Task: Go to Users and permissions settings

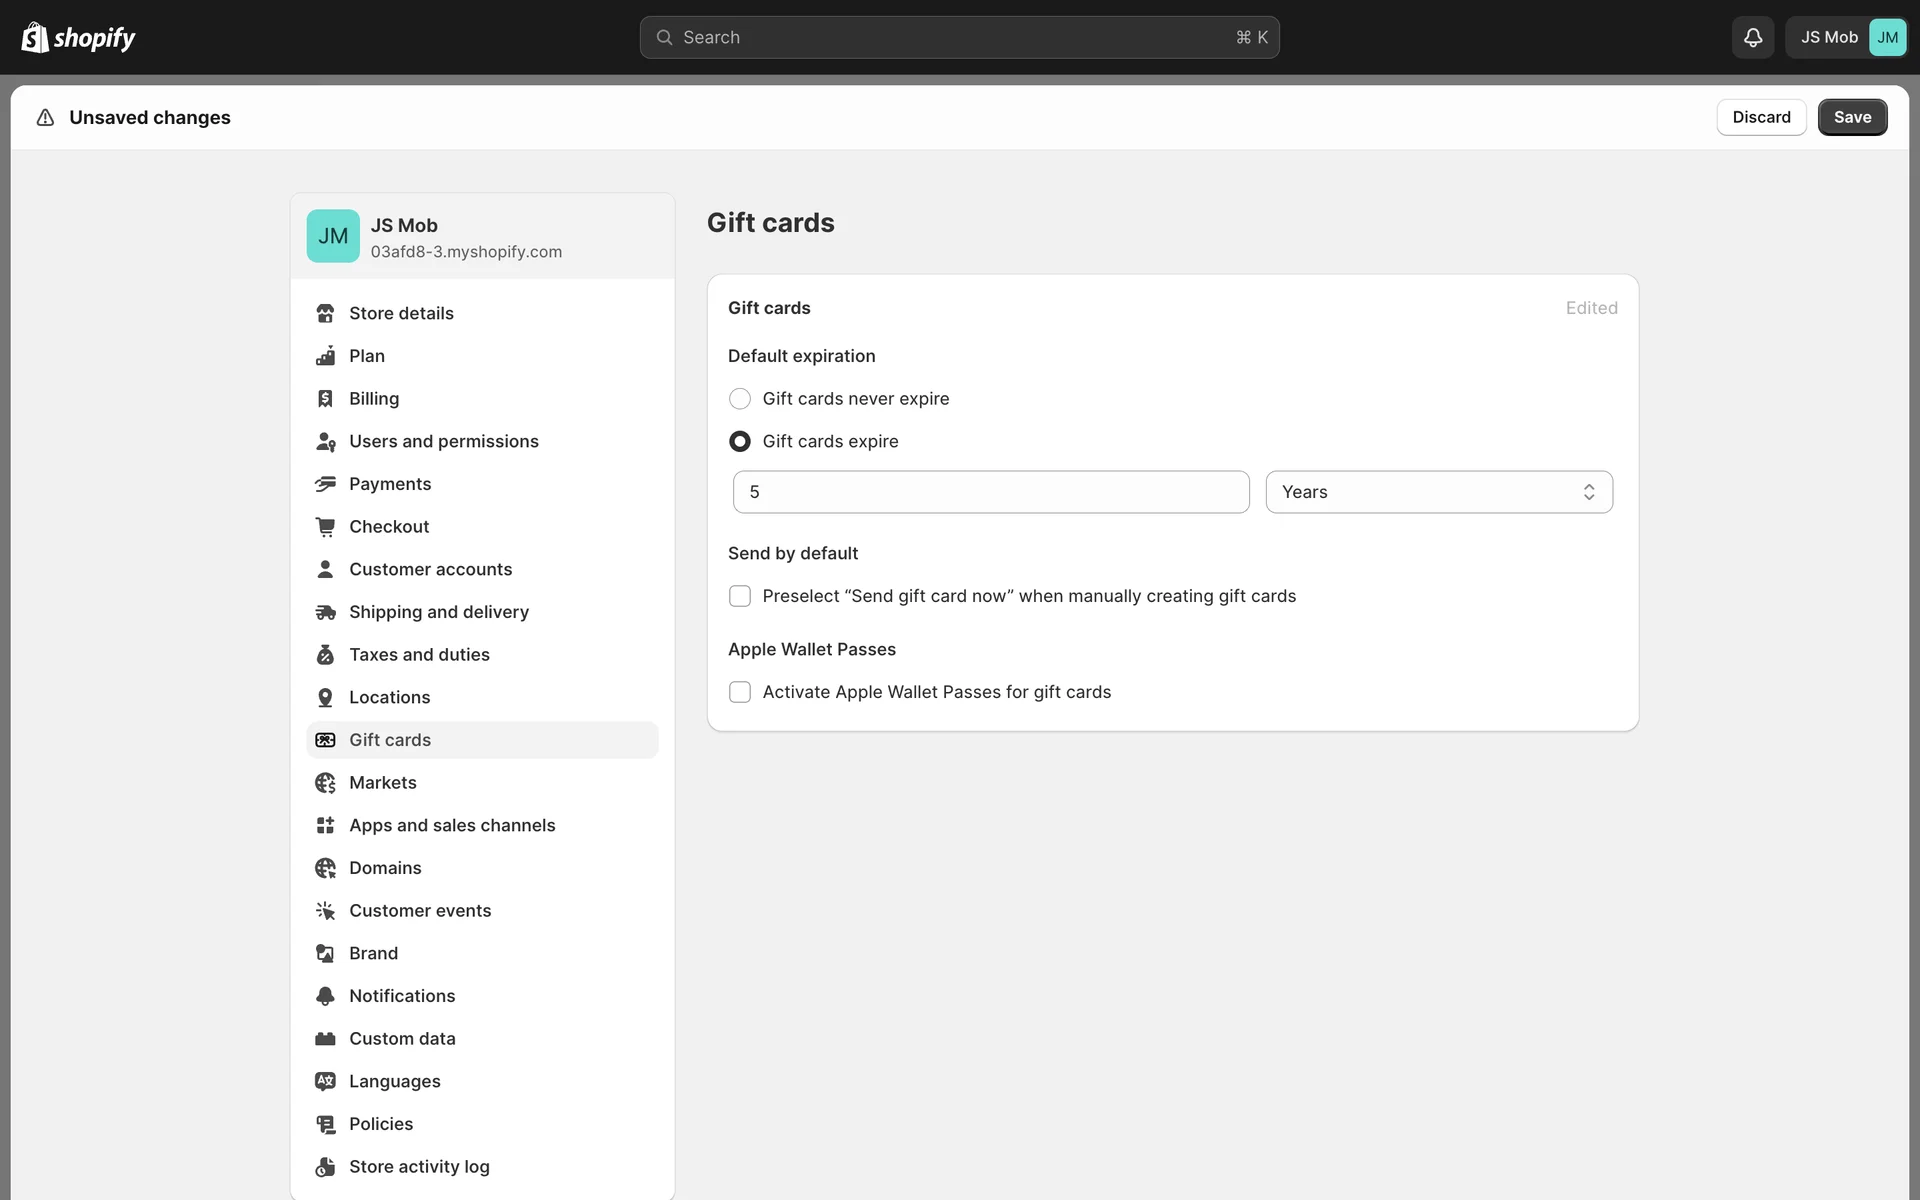Action: (x=443, y=441)
